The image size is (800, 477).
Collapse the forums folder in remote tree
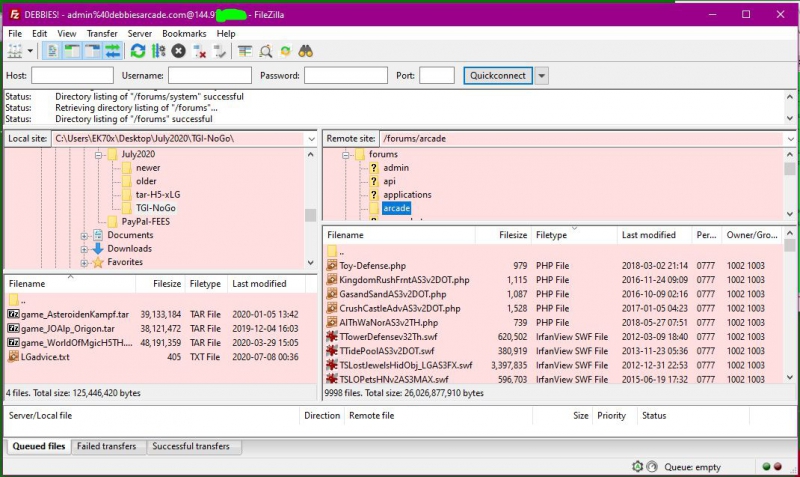(345, 155)
